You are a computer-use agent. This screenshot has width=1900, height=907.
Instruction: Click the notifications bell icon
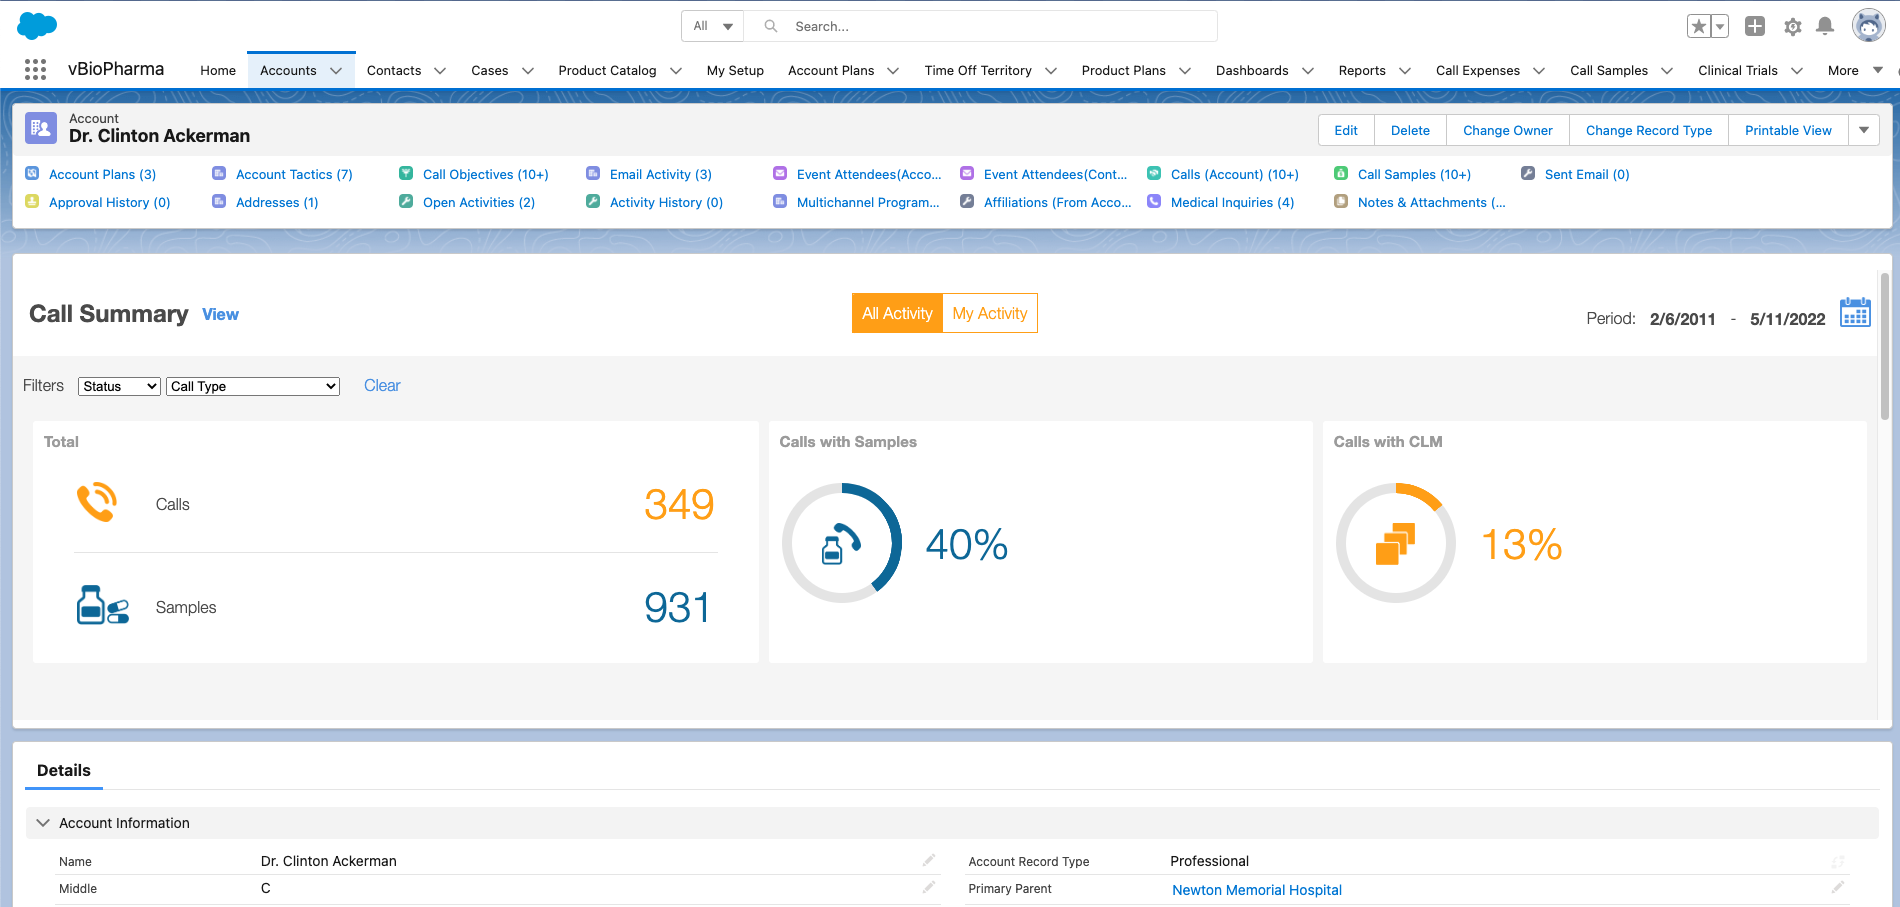(x=1825, y=27)
